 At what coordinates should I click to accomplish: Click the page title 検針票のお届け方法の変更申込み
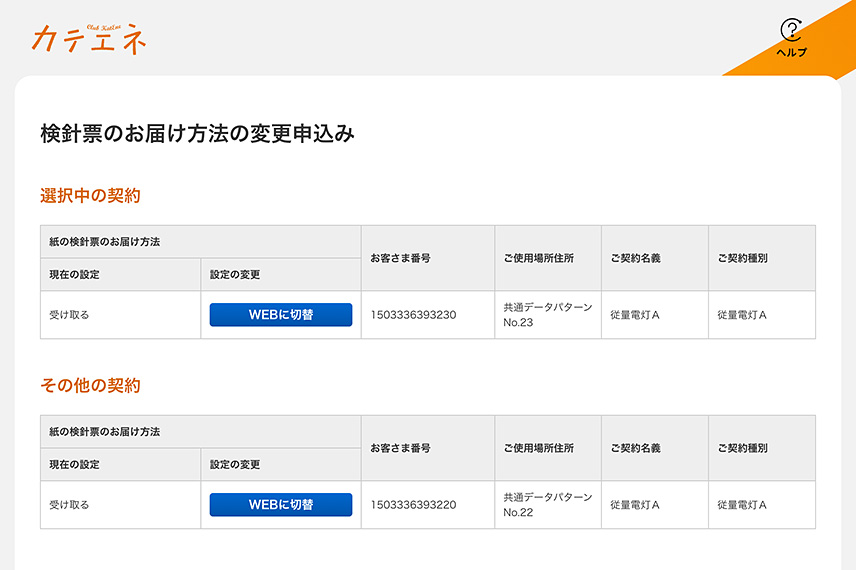(x=197, y=133)
